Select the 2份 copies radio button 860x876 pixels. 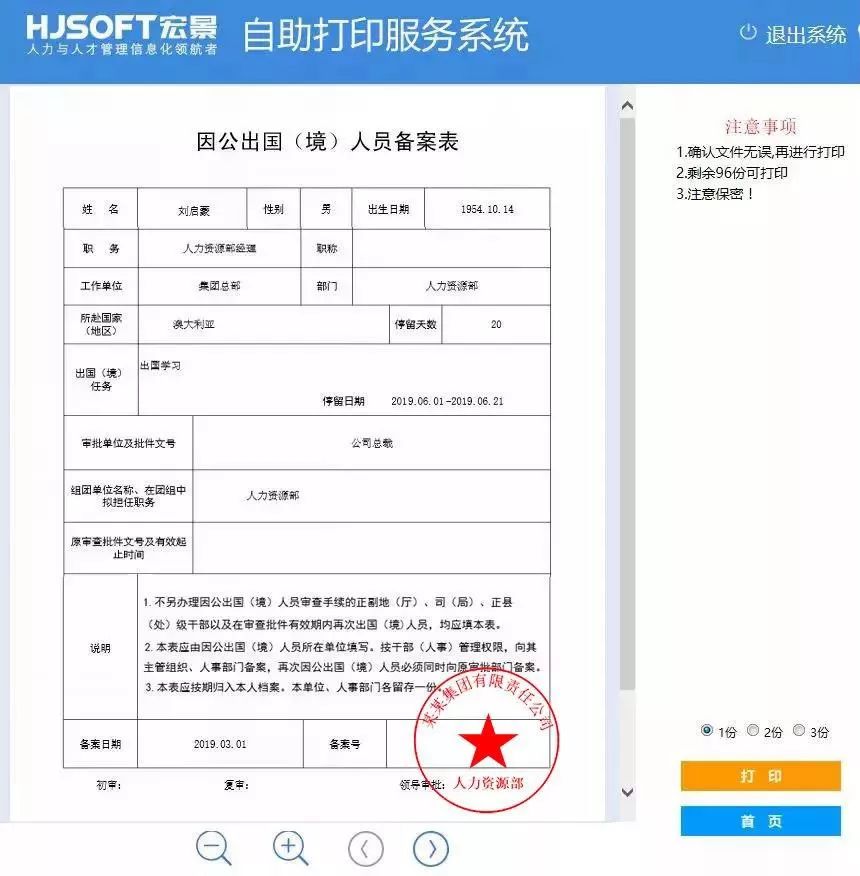pos(755,731)
